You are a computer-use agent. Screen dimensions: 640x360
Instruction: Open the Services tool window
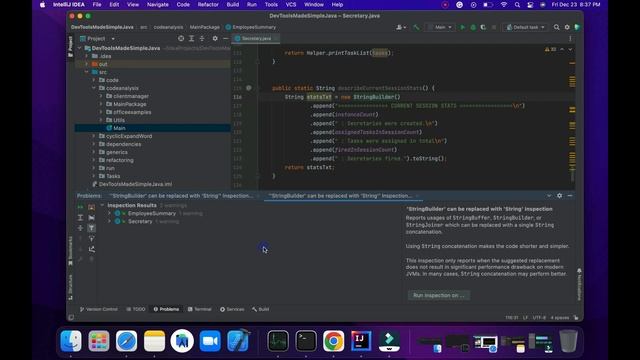click(x=232, y=309)
